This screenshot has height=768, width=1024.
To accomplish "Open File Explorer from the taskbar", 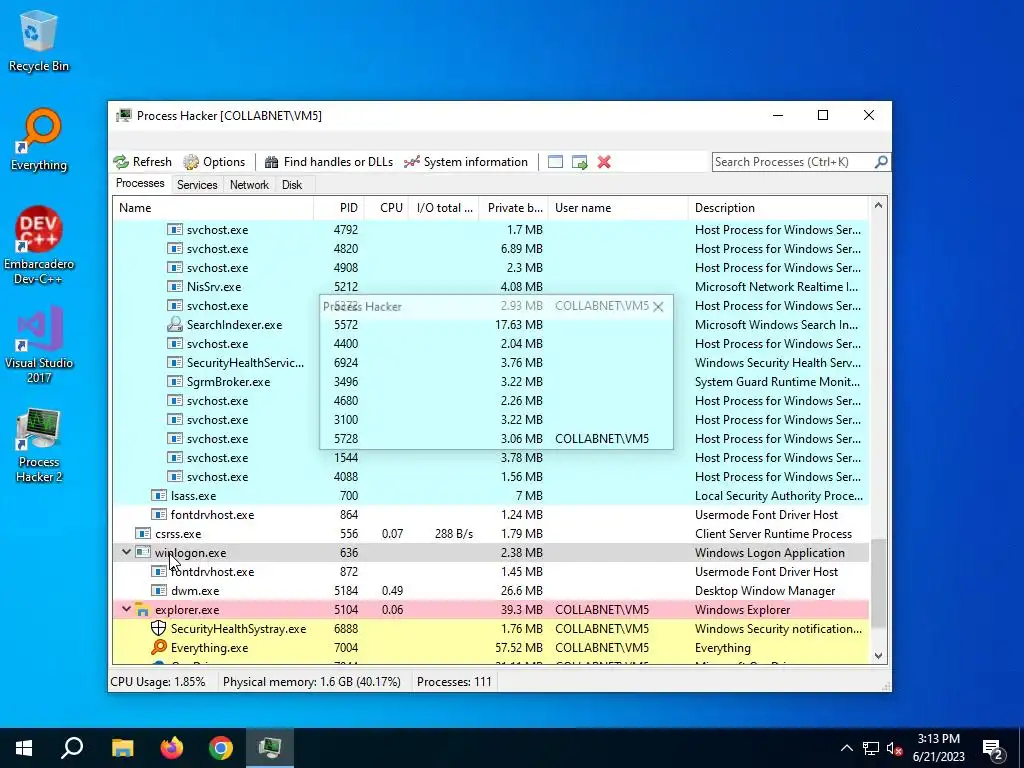I will [122, 748].
